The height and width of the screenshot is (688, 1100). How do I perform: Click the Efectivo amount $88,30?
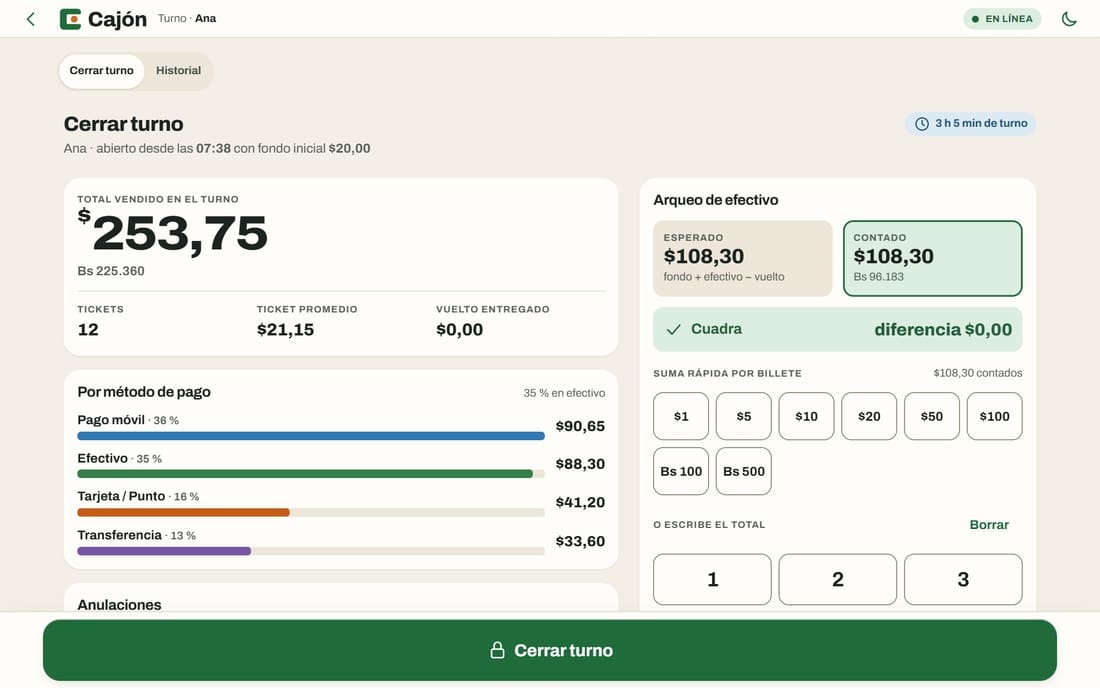[580, 464]
